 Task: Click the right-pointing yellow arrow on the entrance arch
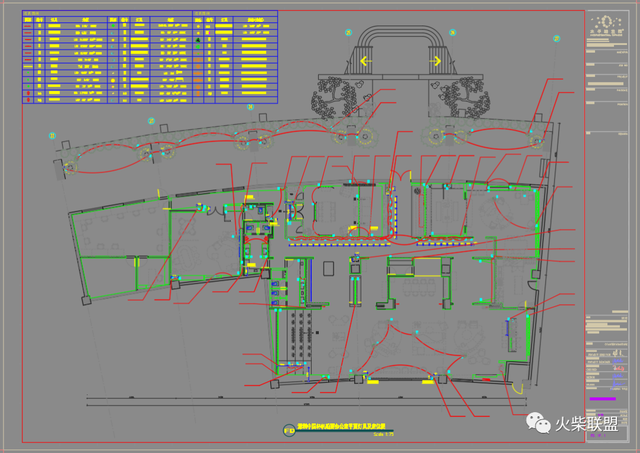[436, 60]
